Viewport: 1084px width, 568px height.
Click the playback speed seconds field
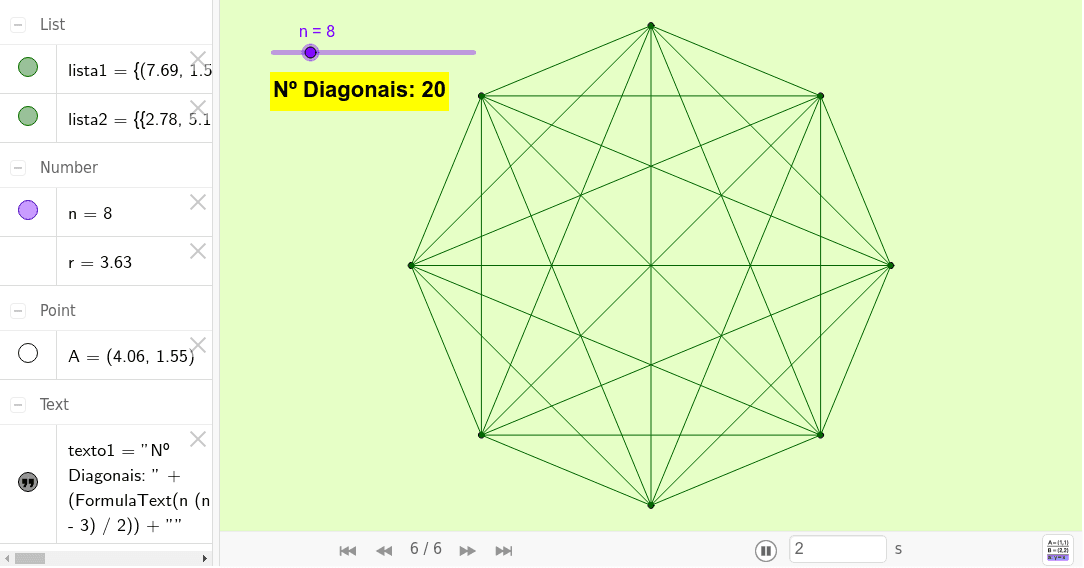[838, 549]
